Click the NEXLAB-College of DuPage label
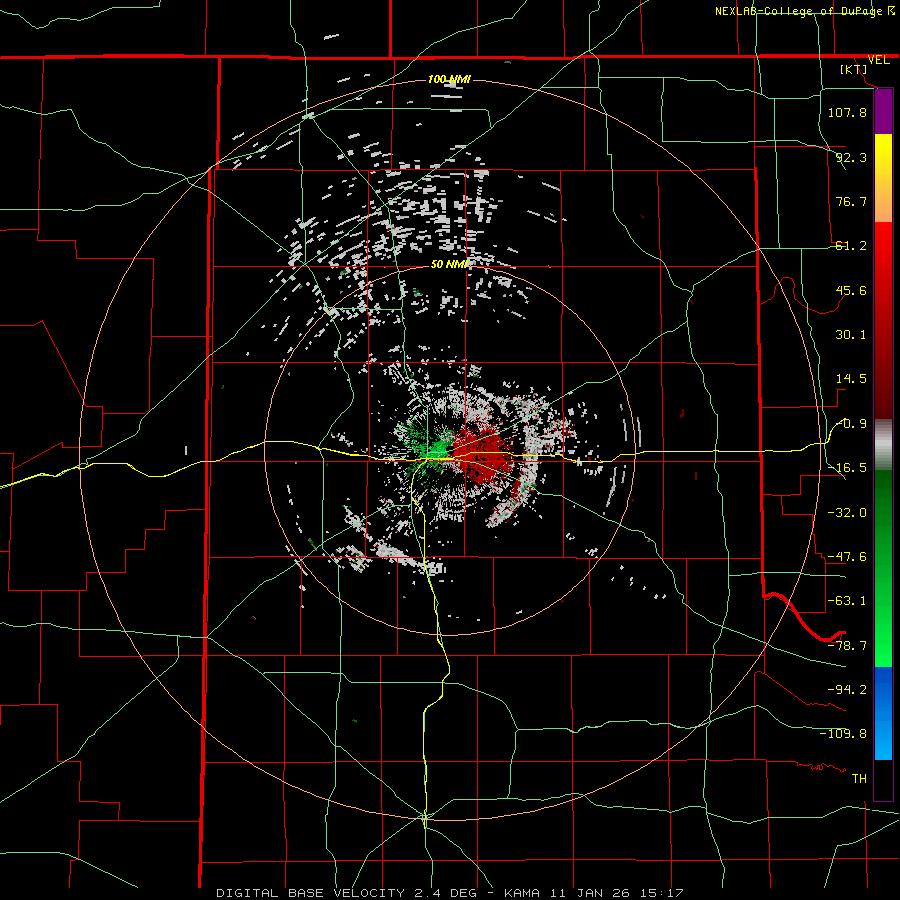Viewport: 900px width, 900px height. pyautogui.click(x=804, y=11)
